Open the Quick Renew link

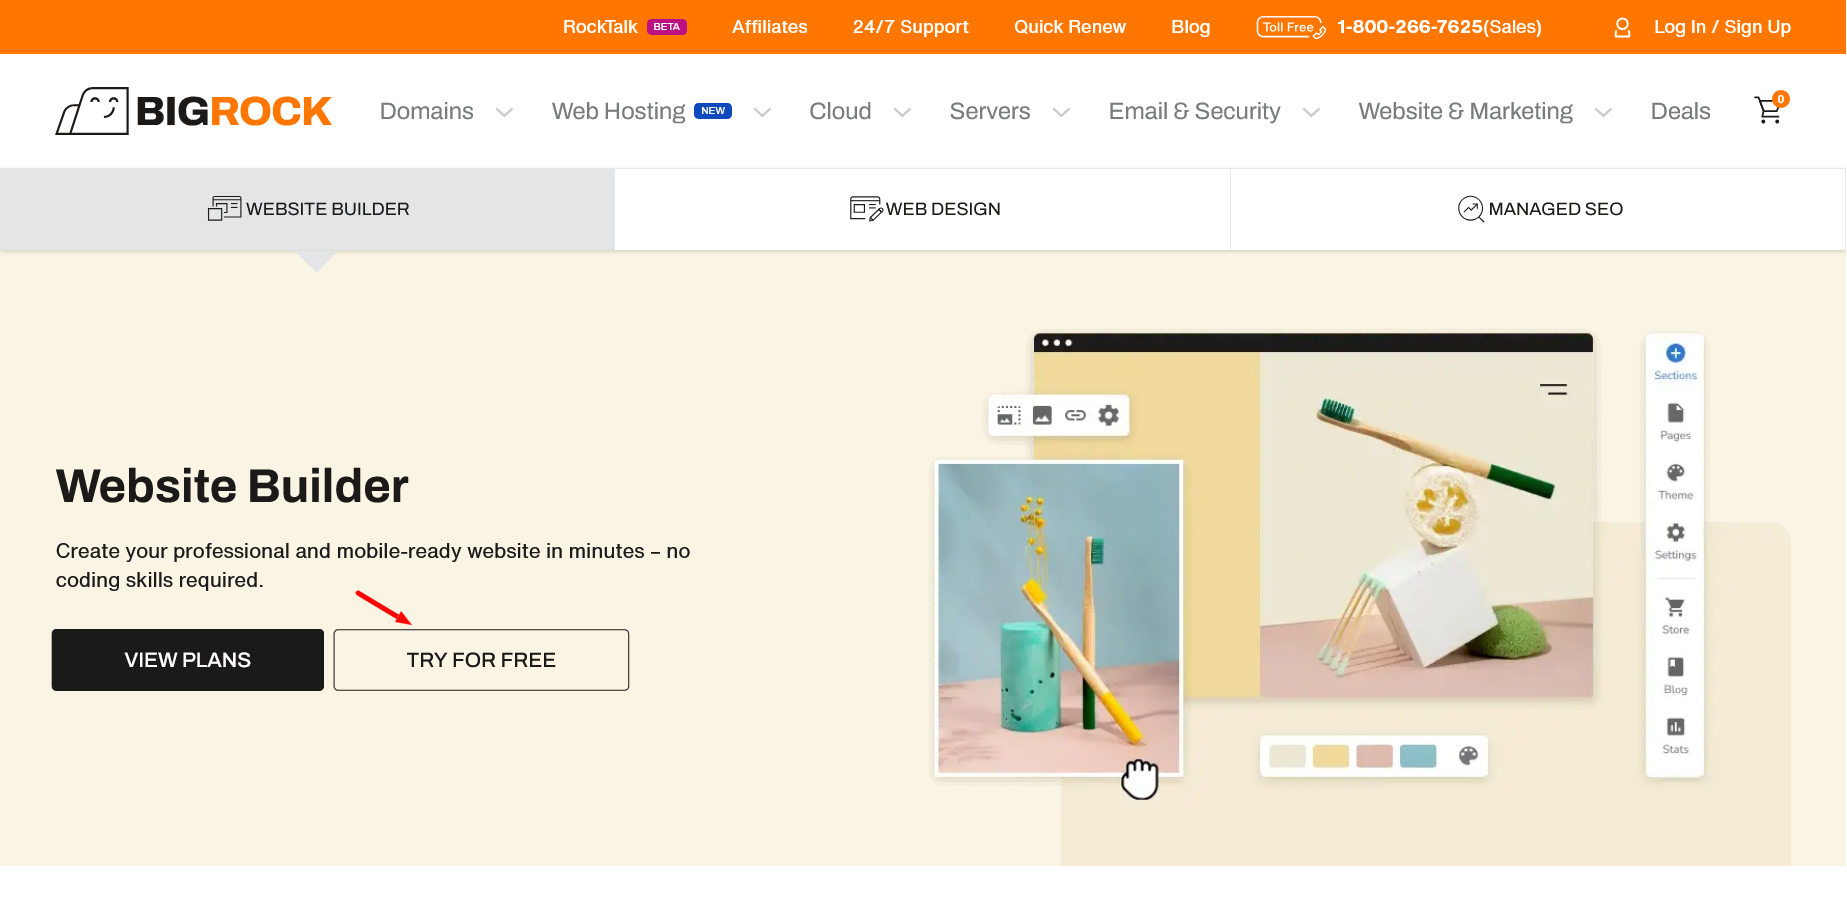1070,27
